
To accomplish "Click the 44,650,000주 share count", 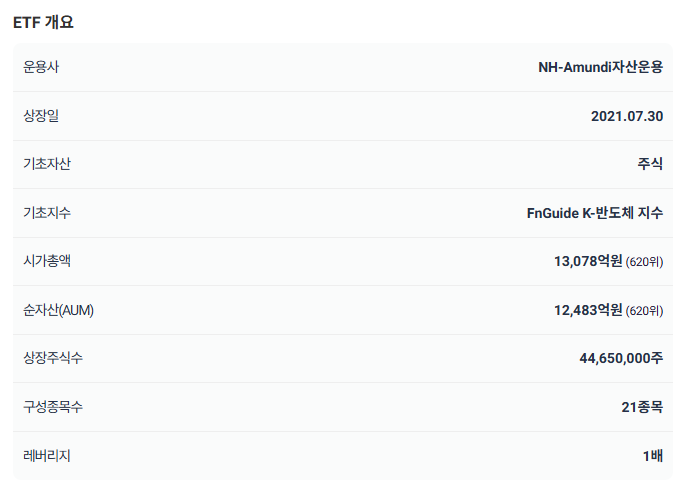I will coord(621,358).
